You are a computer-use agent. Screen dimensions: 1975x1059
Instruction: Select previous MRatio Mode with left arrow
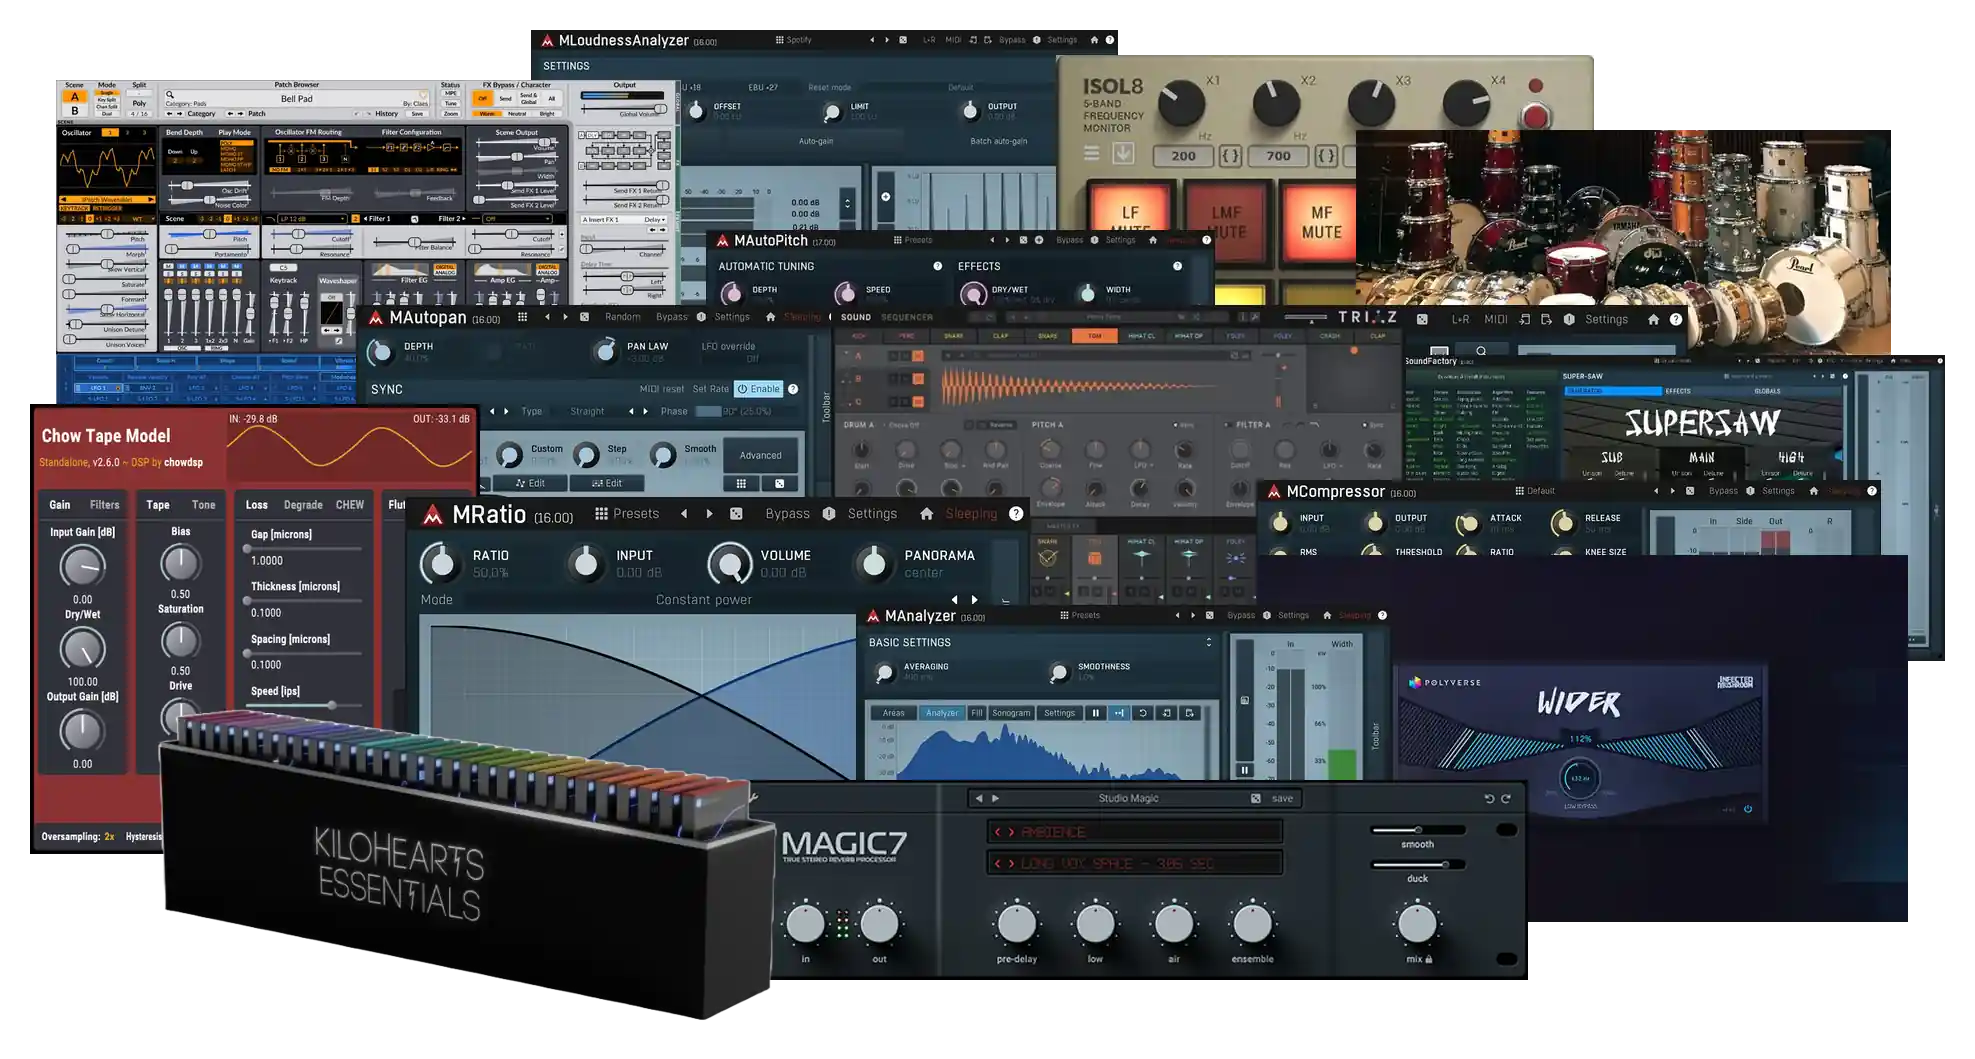(x=954, y=600)
